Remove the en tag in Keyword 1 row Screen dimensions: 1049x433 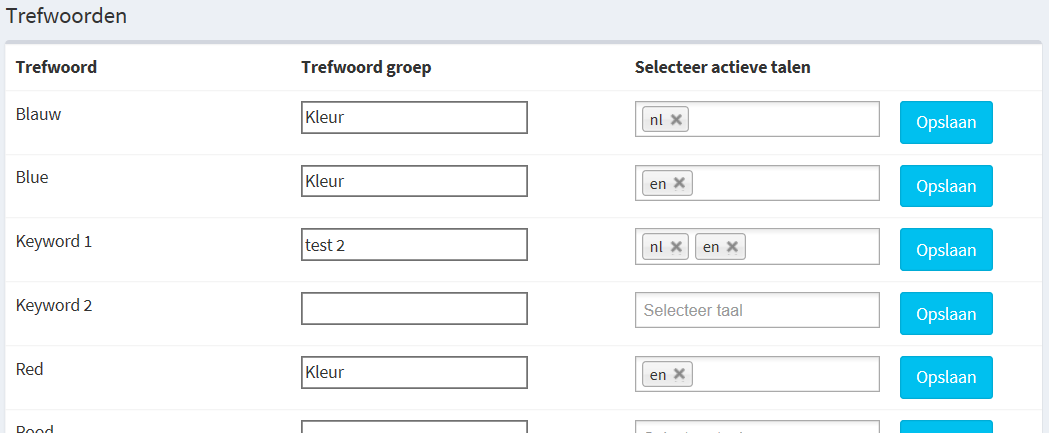(733, 247)
